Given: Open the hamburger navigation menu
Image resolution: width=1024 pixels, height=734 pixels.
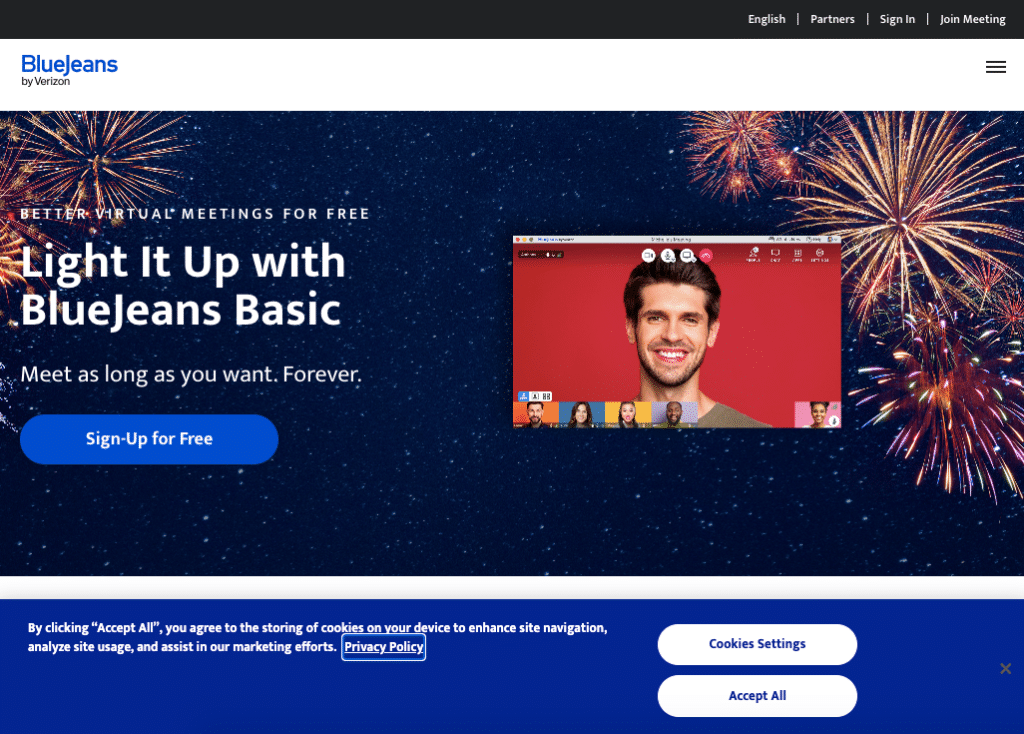Looking at the screenshot, I should (995, 67).
